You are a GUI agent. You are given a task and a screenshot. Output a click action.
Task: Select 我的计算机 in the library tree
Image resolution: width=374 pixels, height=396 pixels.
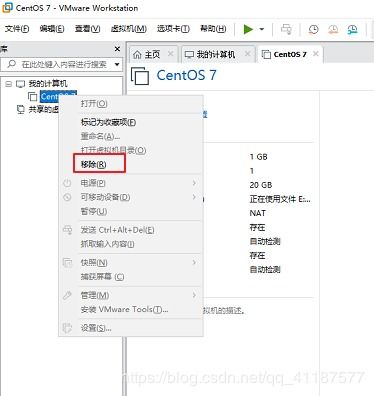48,83
